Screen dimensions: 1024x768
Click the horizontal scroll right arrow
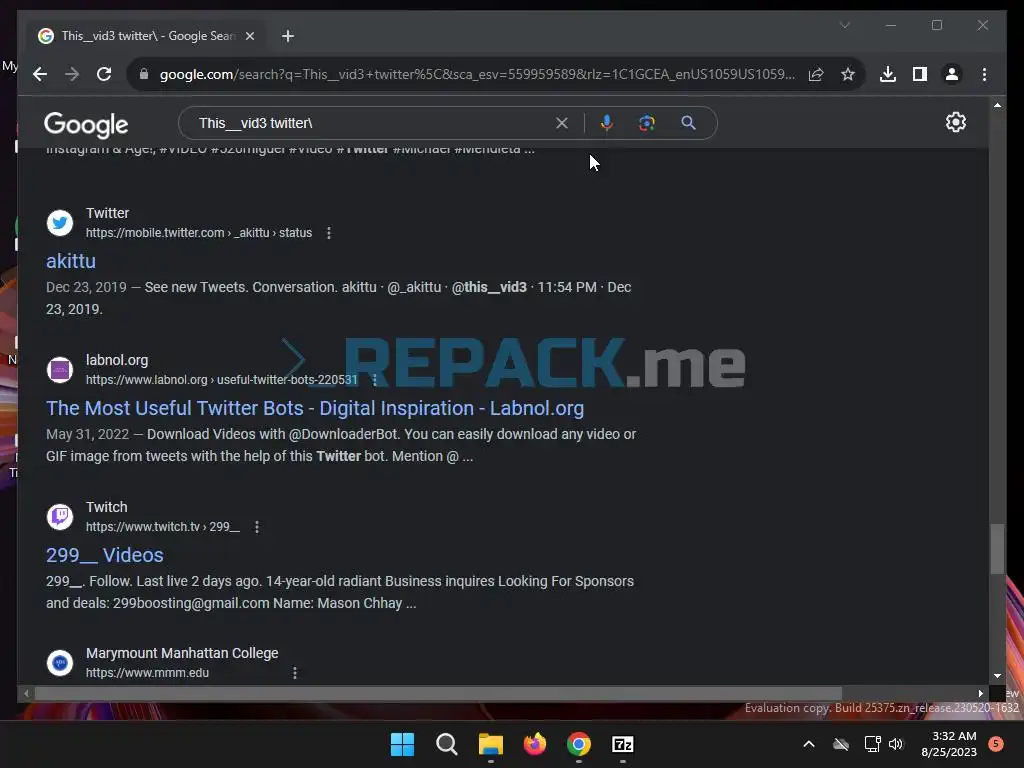[x=980, y=693]
